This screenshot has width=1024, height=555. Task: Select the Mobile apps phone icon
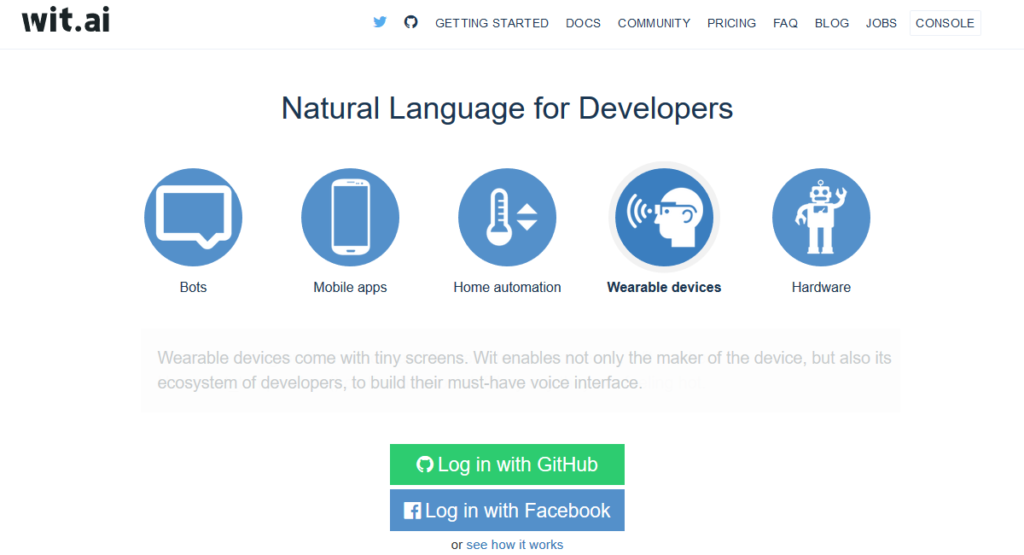click(x=350, y=217)
